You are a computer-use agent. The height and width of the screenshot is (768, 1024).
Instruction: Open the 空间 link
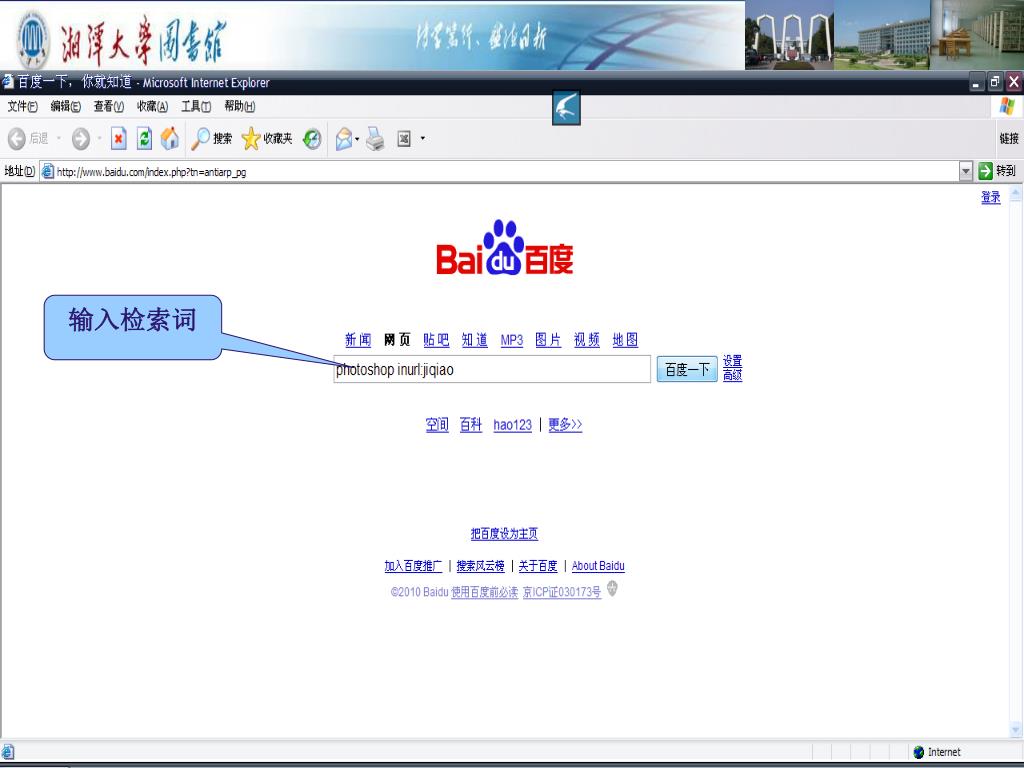click(x=437, y=425)
